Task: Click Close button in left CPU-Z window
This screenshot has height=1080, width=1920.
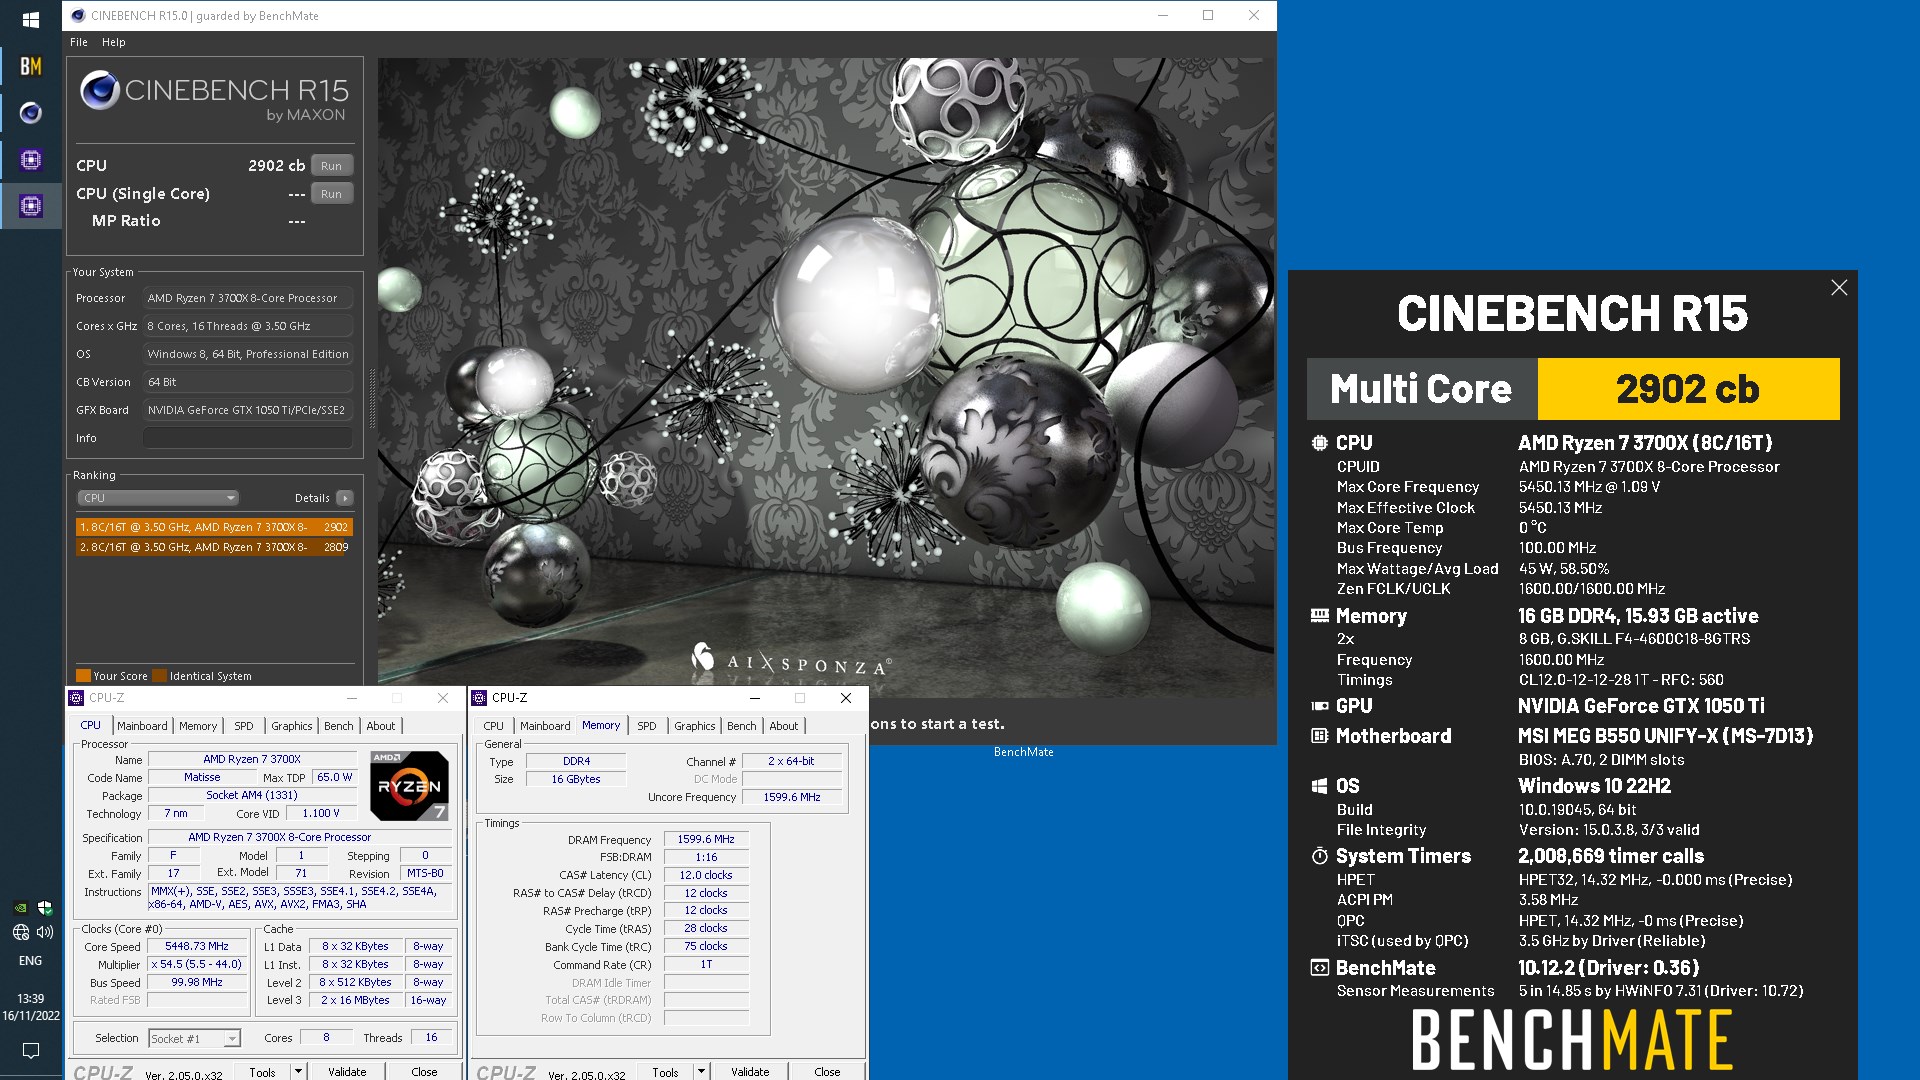Action: 424,1072
